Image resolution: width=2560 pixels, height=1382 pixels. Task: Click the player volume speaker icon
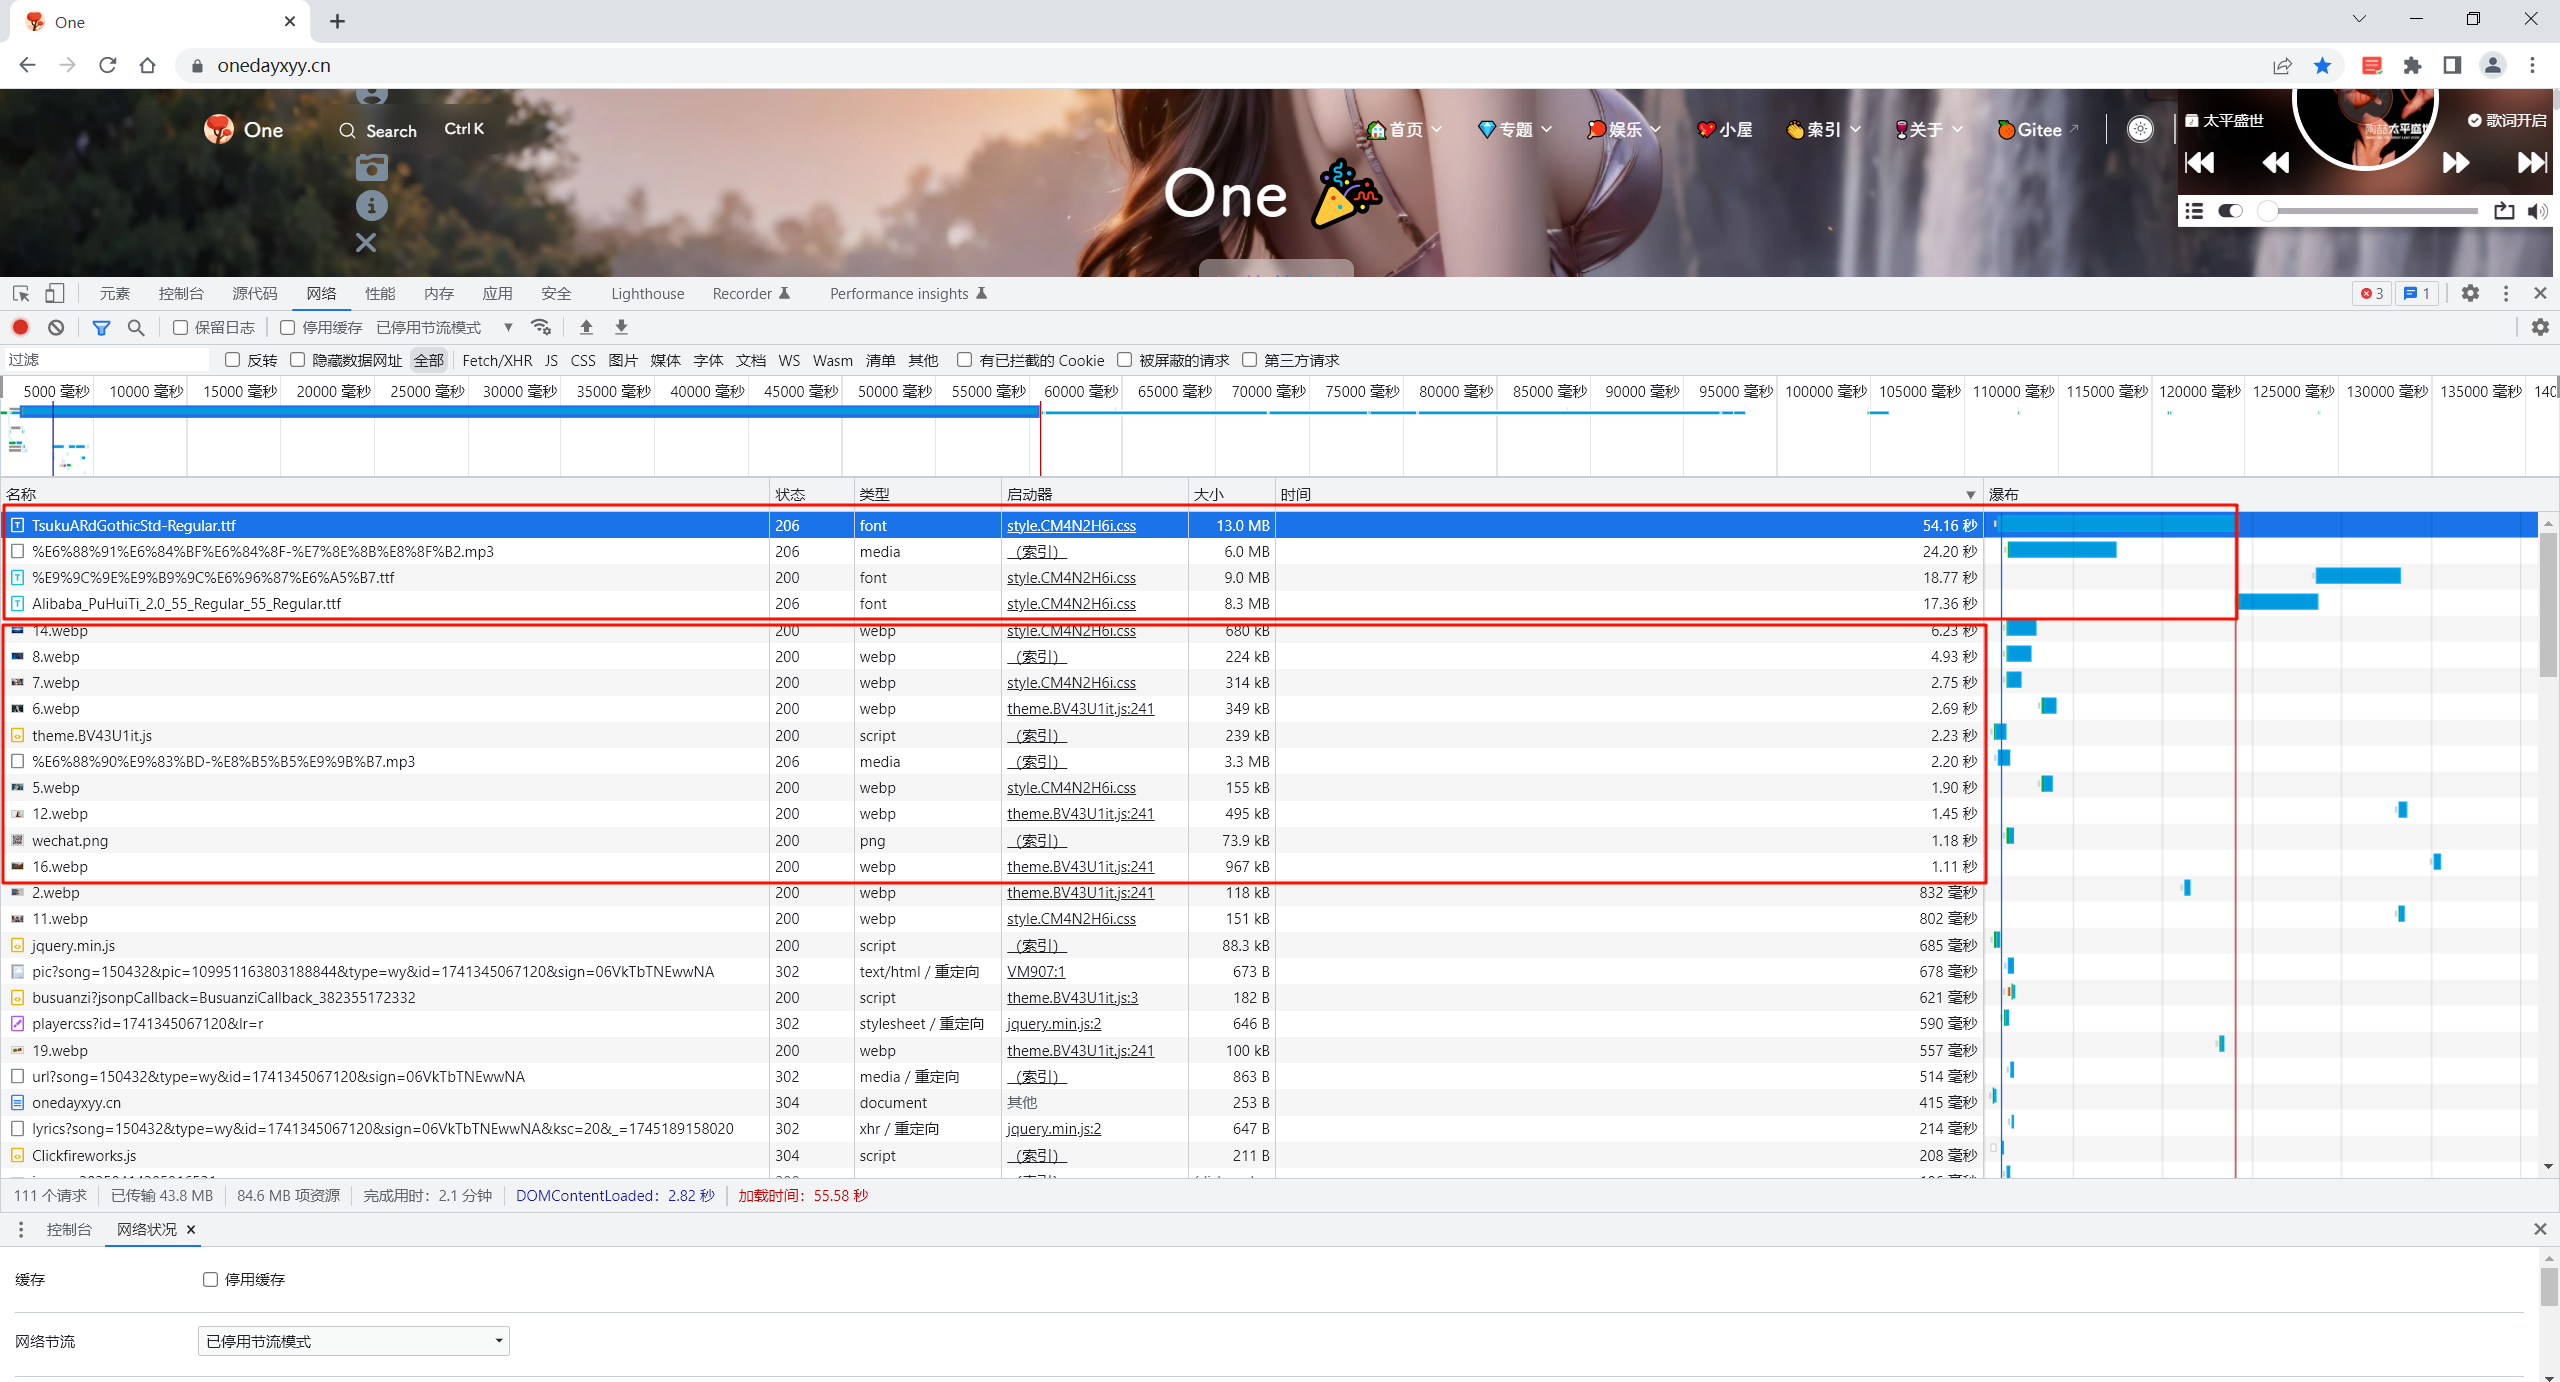[x=2537, y=211]
